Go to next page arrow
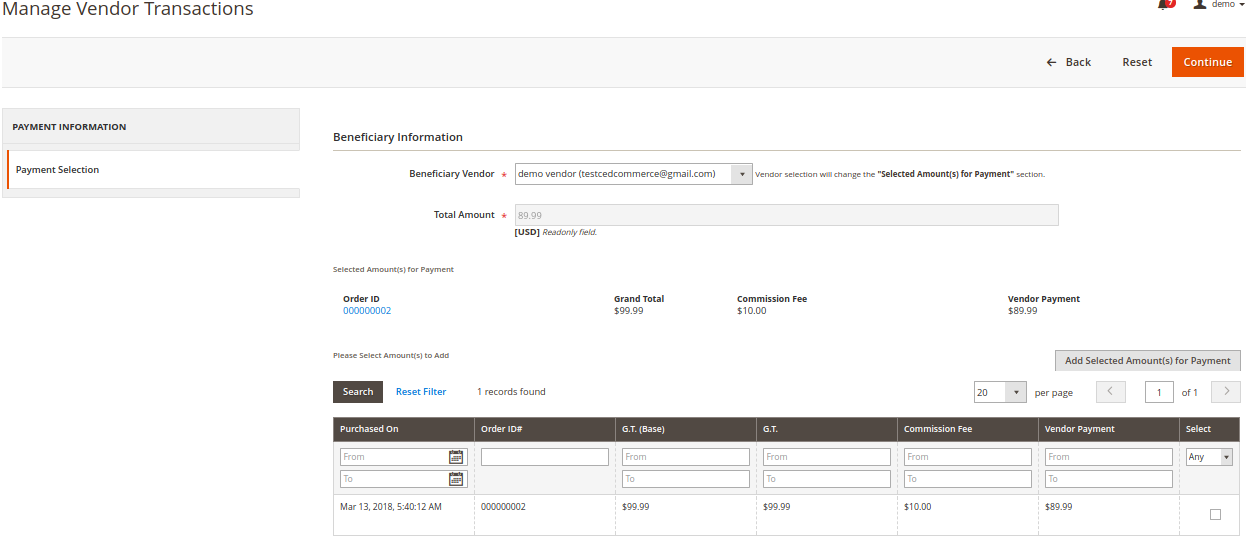This screenshot has height=540, width=1246. pos(1226,392)
